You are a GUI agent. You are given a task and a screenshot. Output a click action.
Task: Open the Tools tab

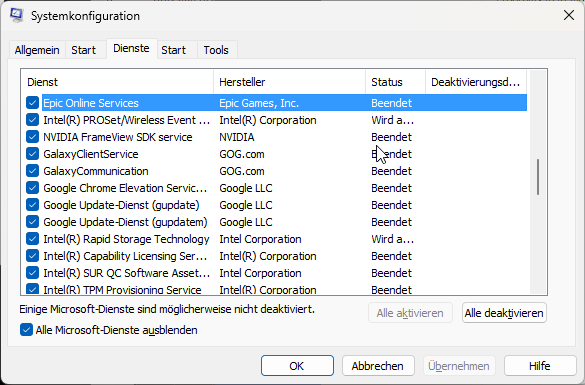coord(216,50)
